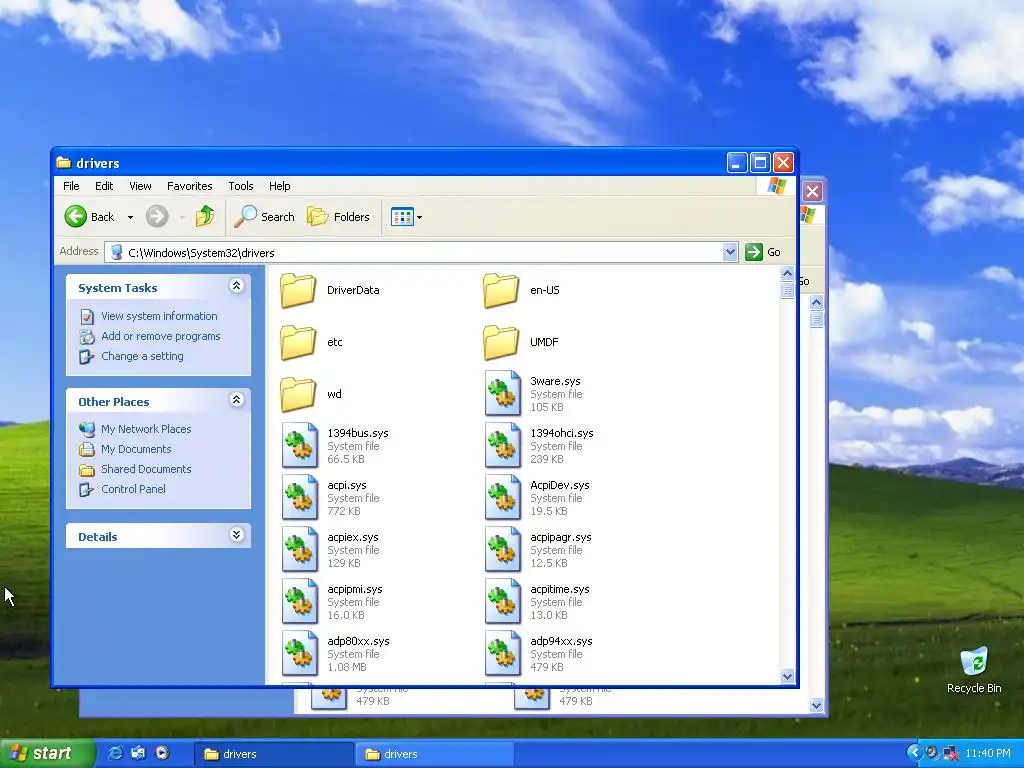Close the background drivers window
Screen dimensions: 1024x768
click(x=812, y=191)
